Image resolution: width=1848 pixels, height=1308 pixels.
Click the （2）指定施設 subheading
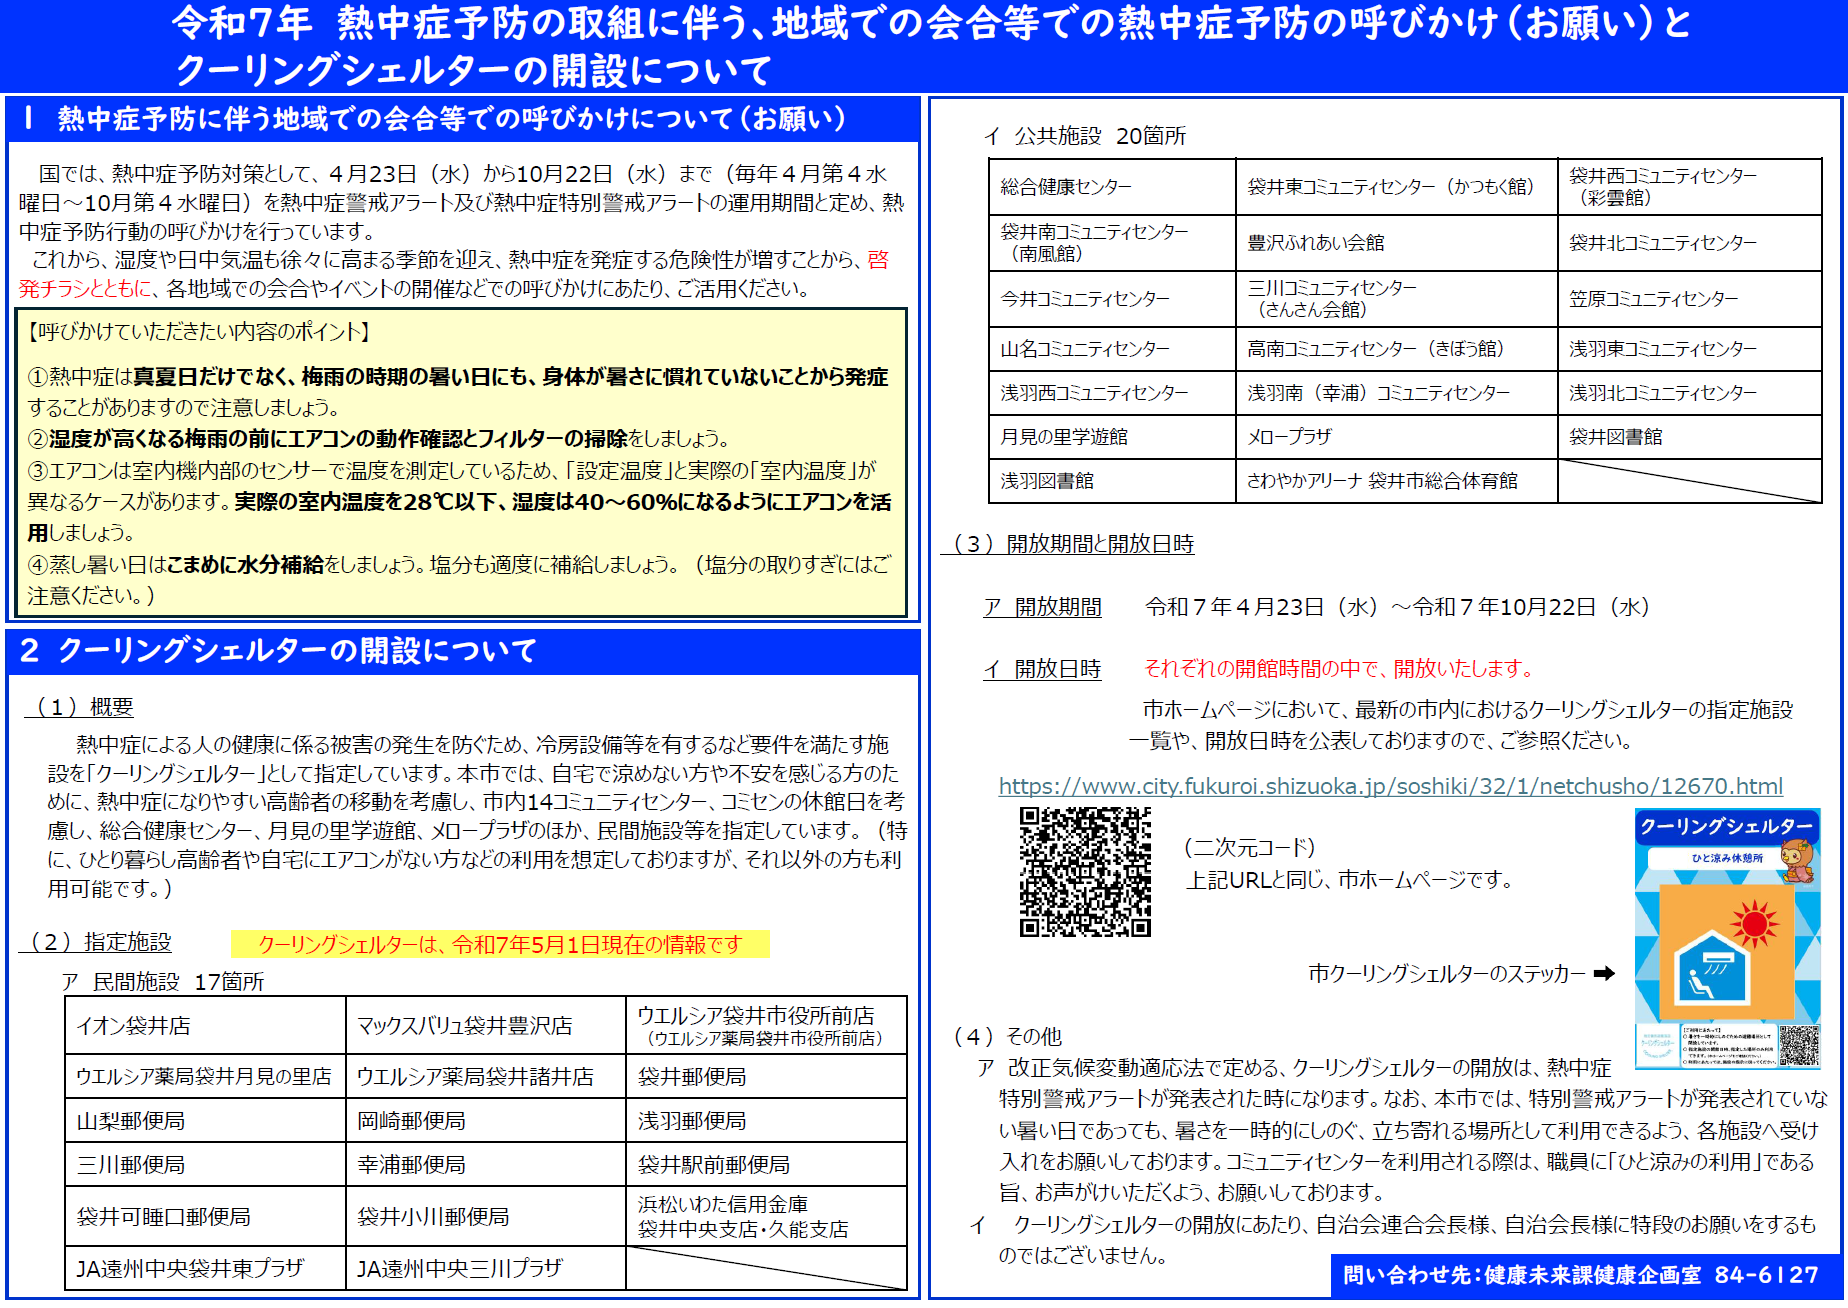point(96,941)
